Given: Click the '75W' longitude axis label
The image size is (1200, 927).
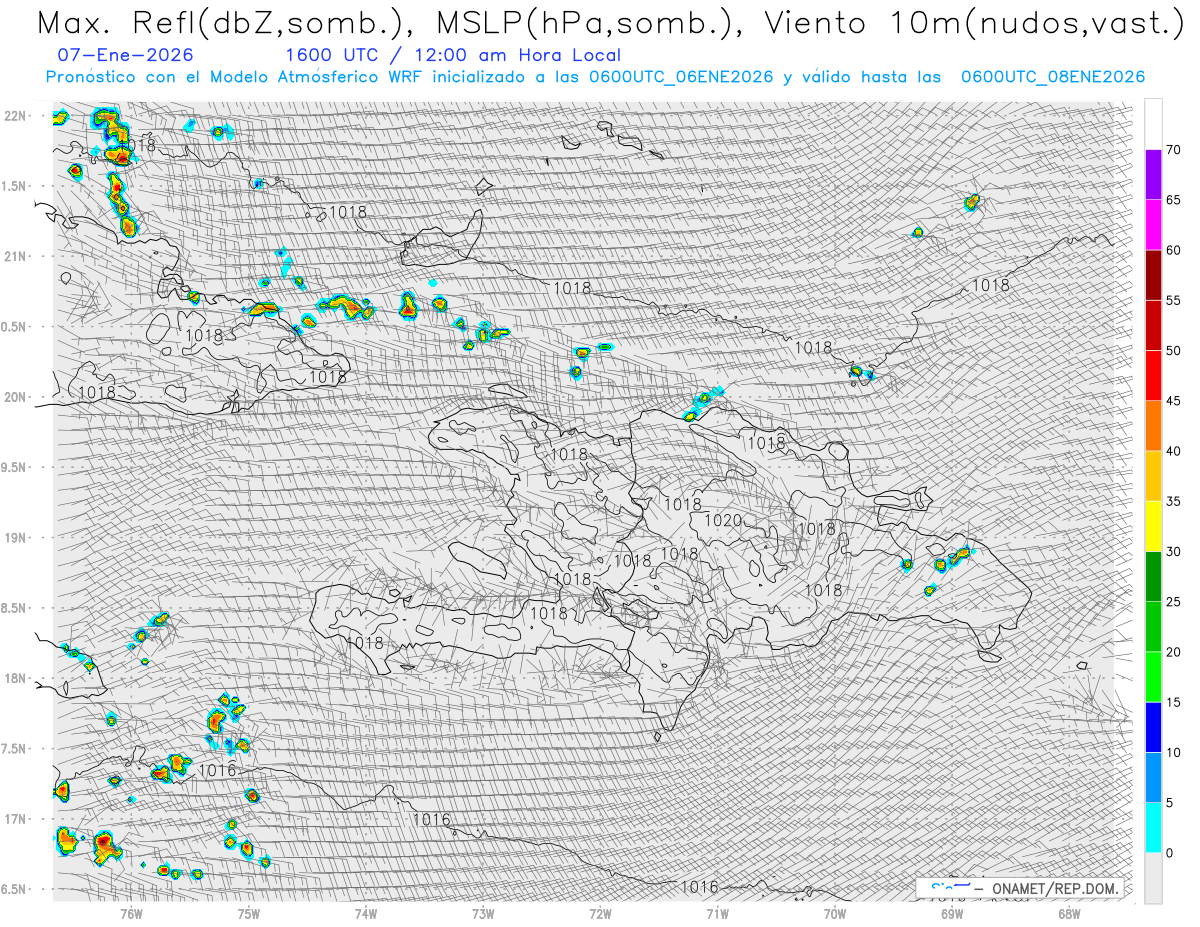Looking at the screenshot, I should [x=248, y=913].
